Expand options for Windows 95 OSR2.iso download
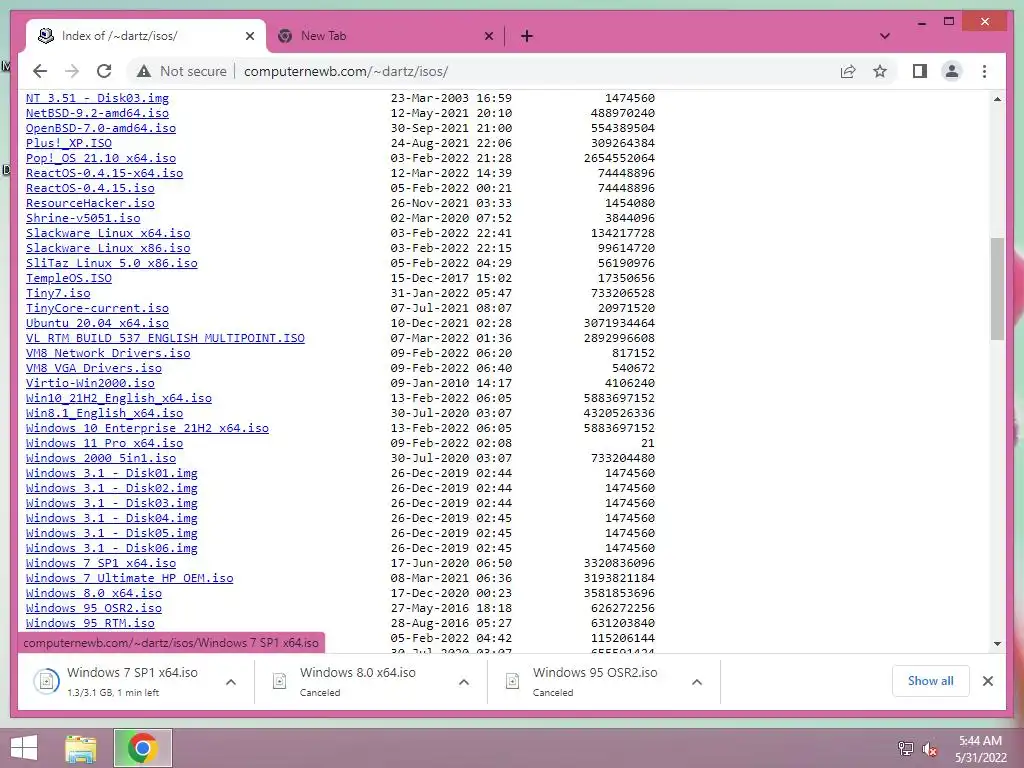Viewport: 1024px width, 768px height. coord(697,682)
